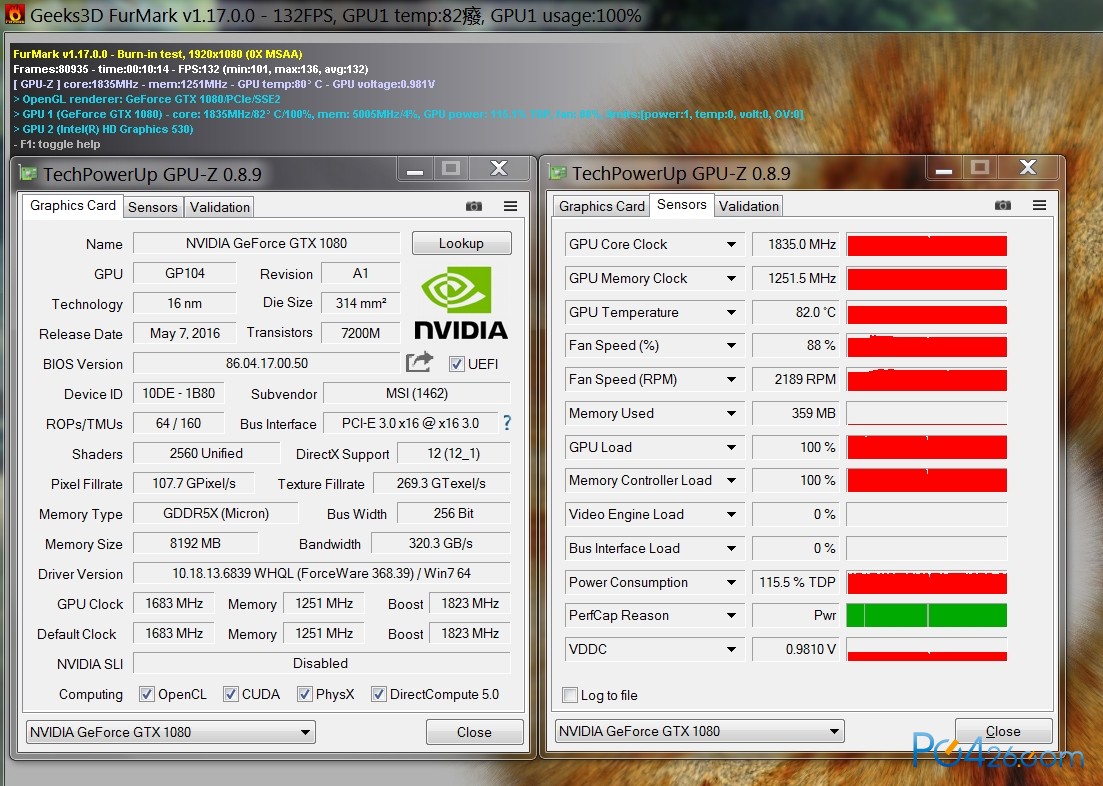
Task: Click the Fan Speed value 2189 RPM
Action: 796,379
